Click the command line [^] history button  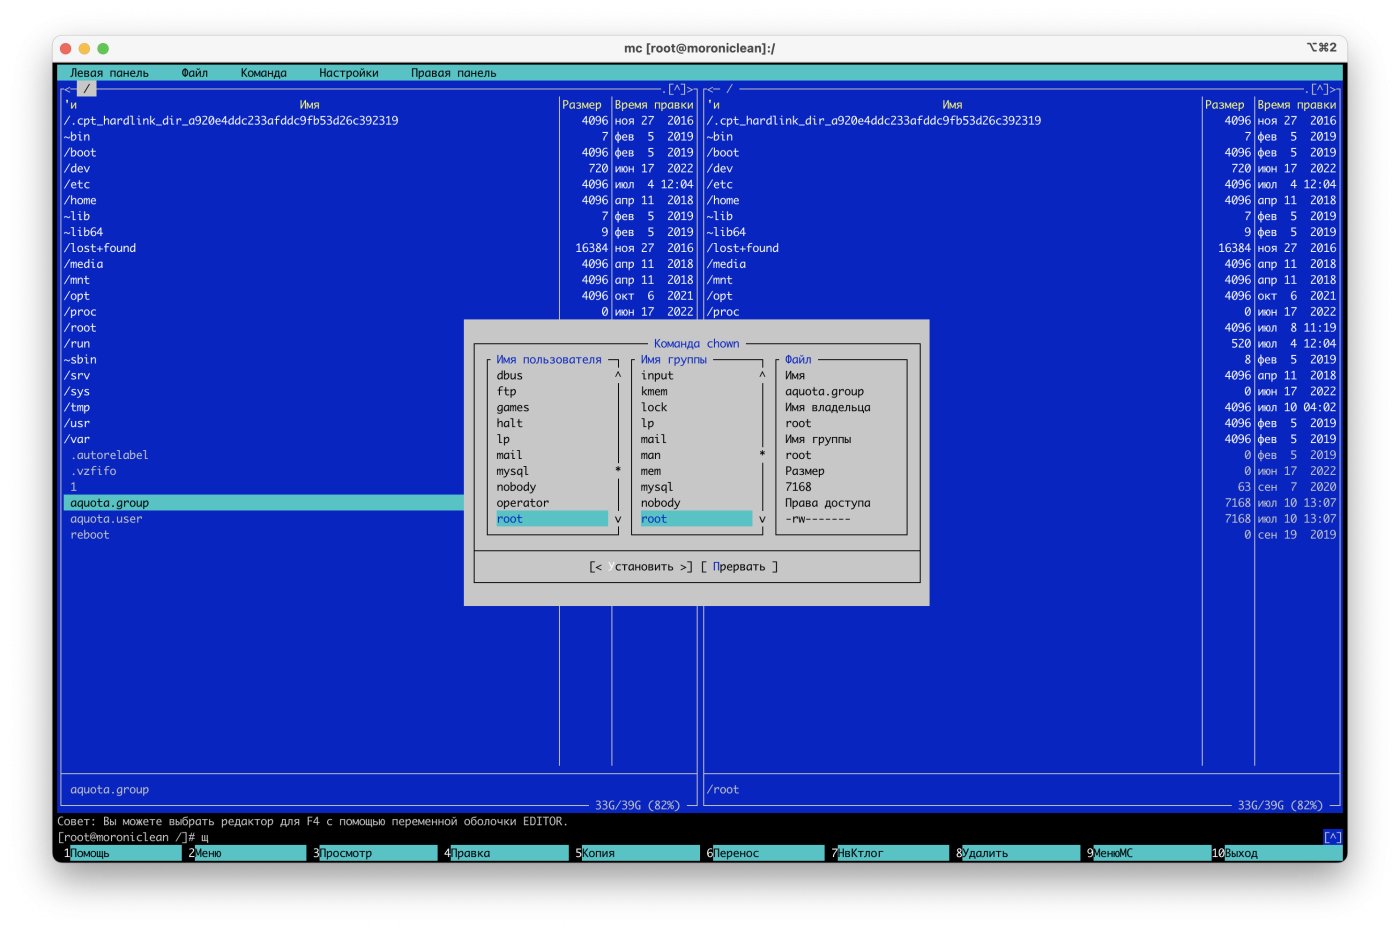(1332, 837)
